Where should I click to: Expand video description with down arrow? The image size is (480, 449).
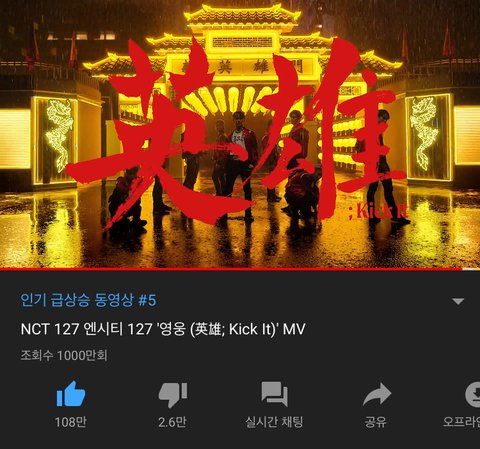pos(458,301)
